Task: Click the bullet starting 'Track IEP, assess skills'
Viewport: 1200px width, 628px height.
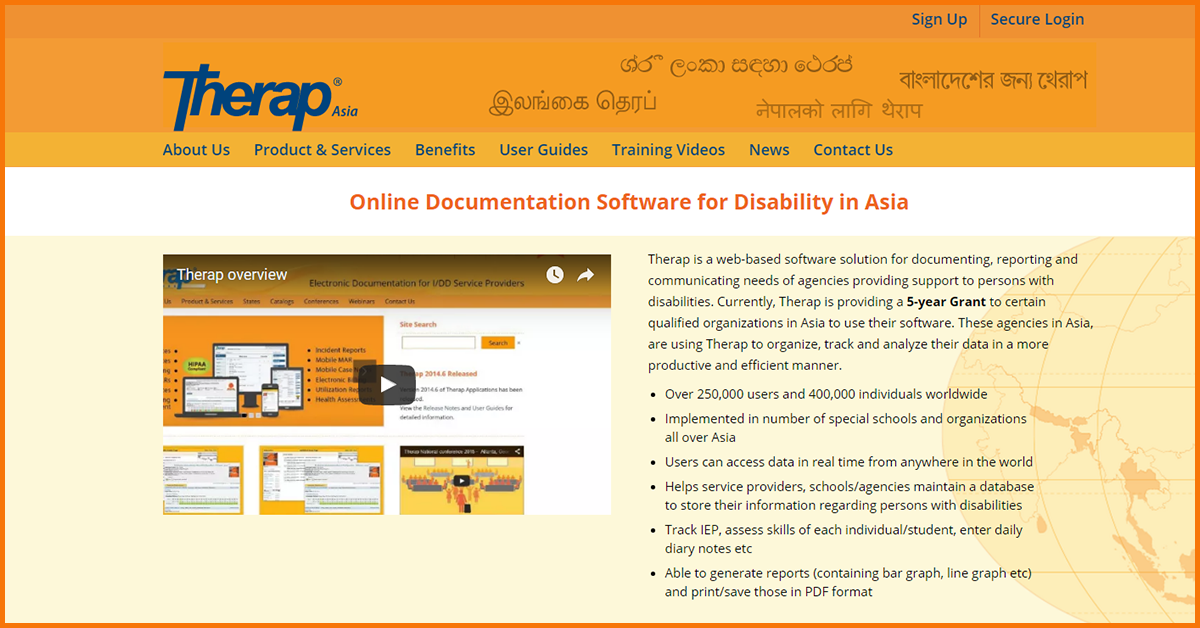Action: click(844, 539)
